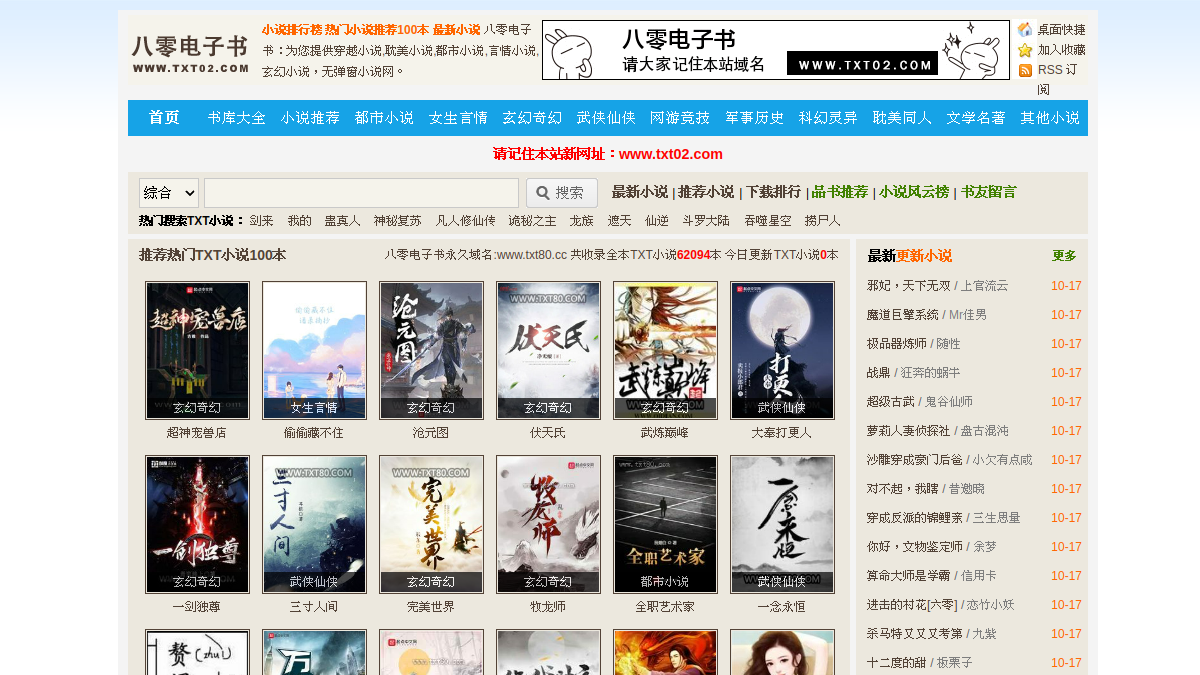This screenshot has width=1200, height=675.
Task: Click the 大奉打更人 book cover
Action: (x=782, y=350)
